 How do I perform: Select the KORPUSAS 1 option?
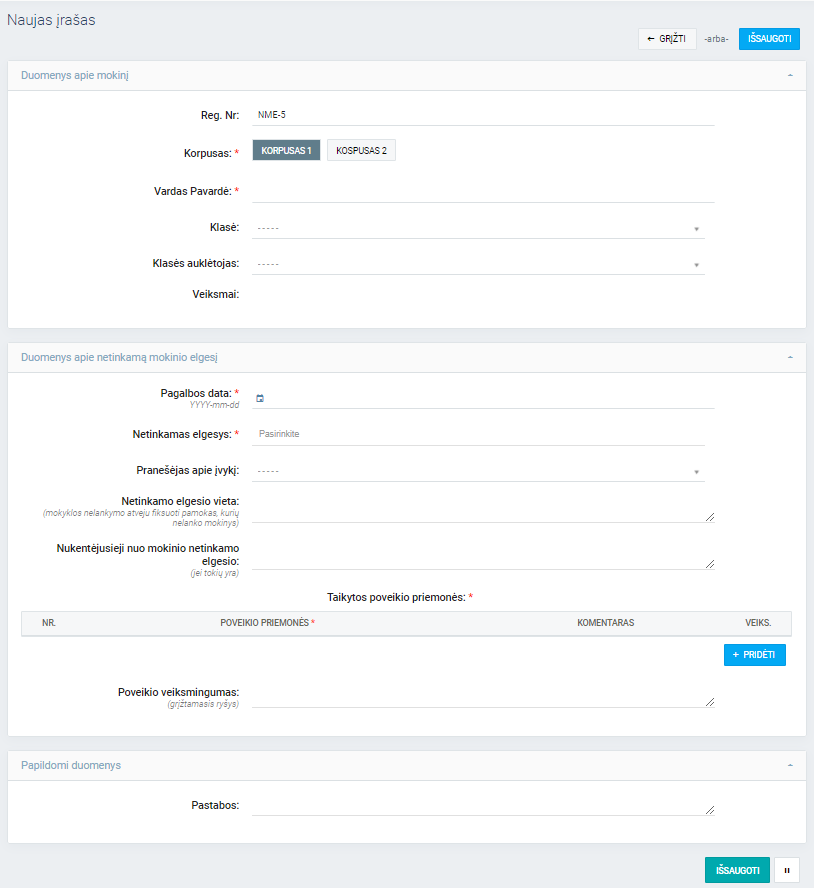point(286,150)
